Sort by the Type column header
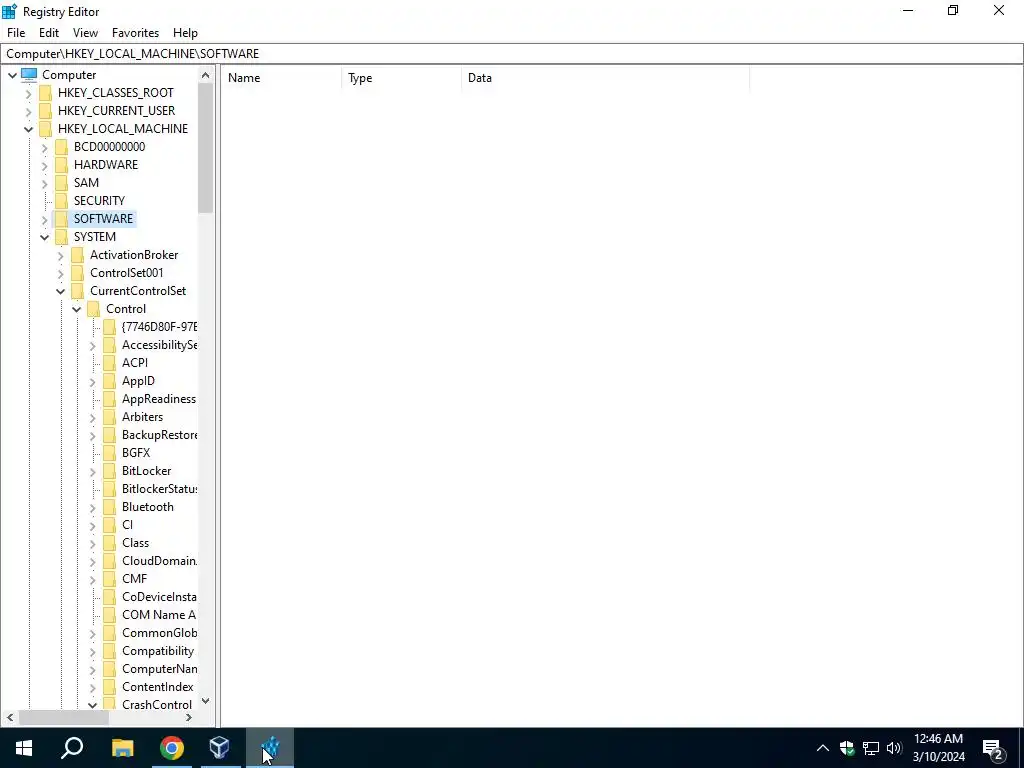 coord(402,78)
